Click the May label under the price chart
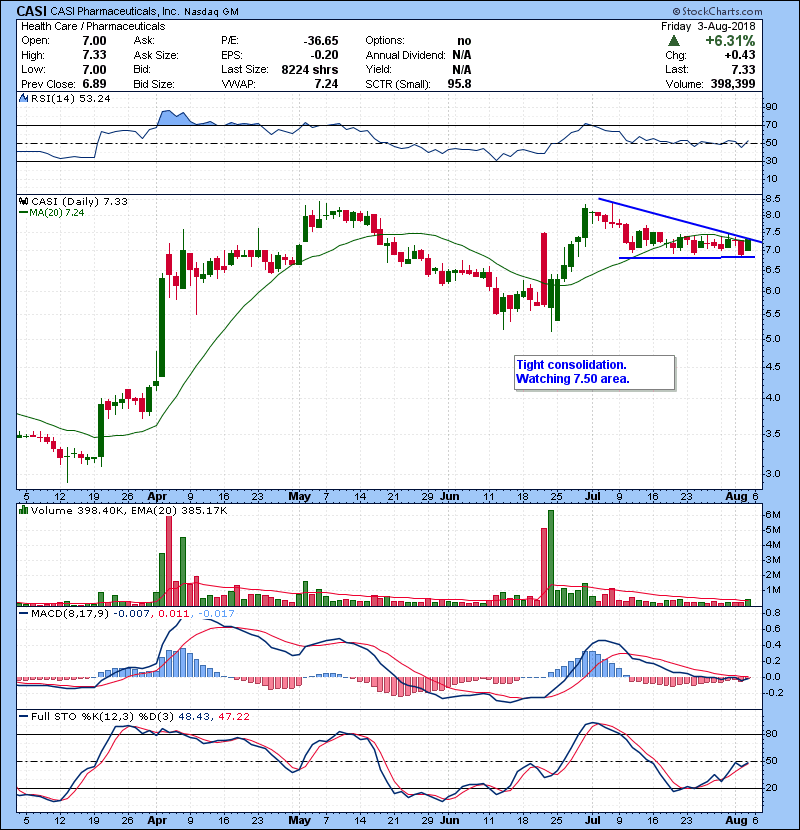The image size is (800, 830). pos(299,497)
